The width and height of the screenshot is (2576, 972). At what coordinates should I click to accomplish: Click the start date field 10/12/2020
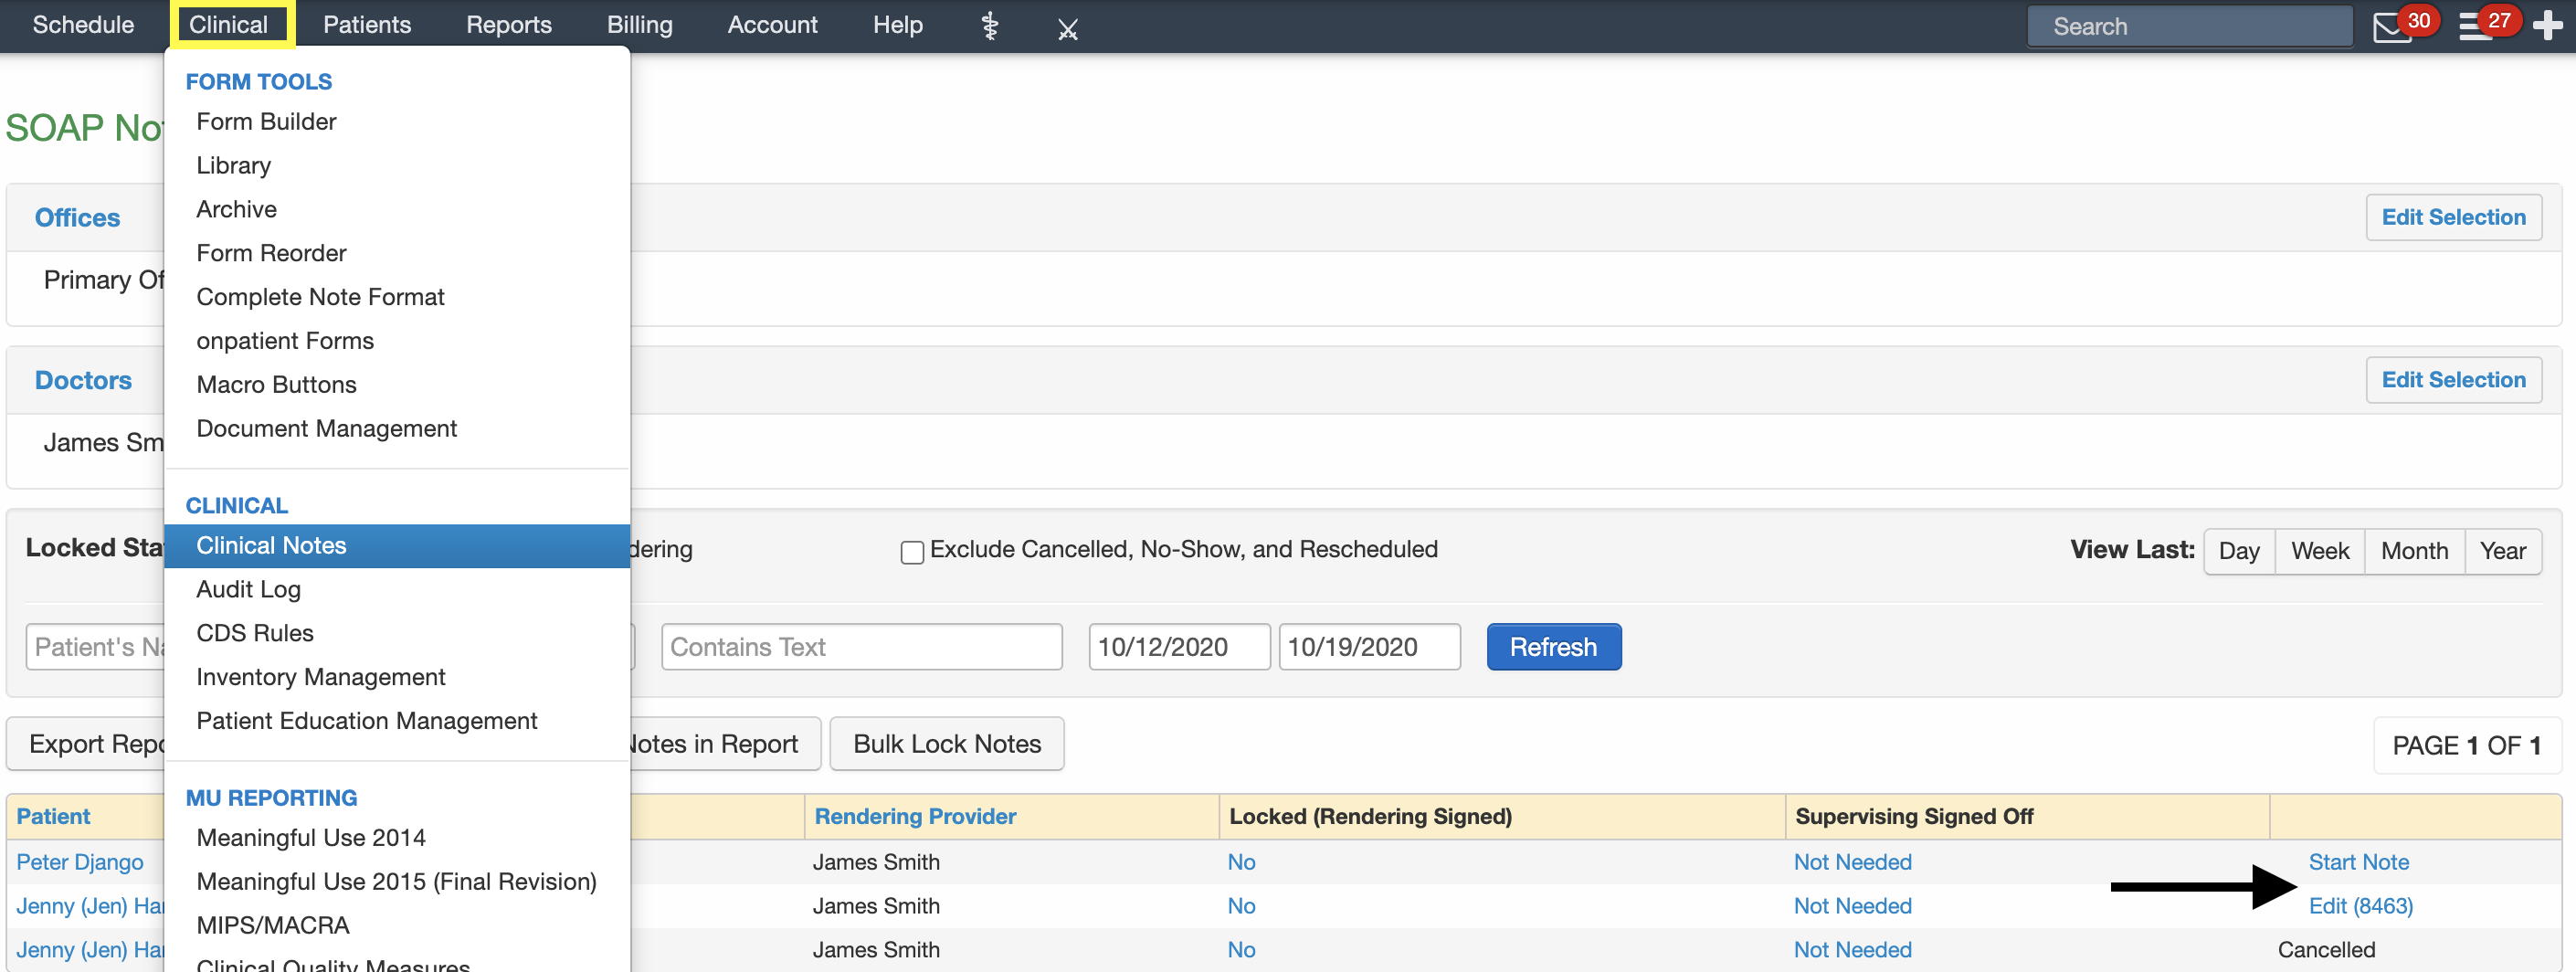pyautogui.click(x=1179, y=647)
